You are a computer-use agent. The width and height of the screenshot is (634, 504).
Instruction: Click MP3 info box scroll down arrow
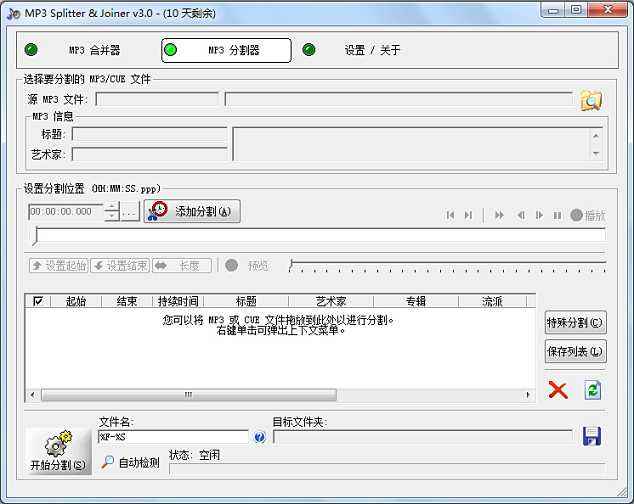click(x=597, y=153)
